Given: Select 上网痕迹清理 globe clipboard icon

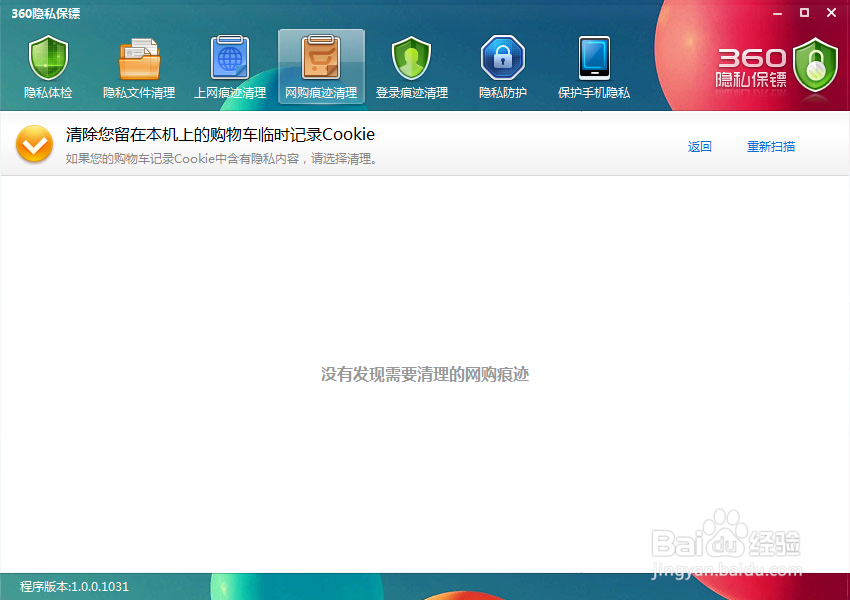Looking at the screenshot, I should click(230, 58).
